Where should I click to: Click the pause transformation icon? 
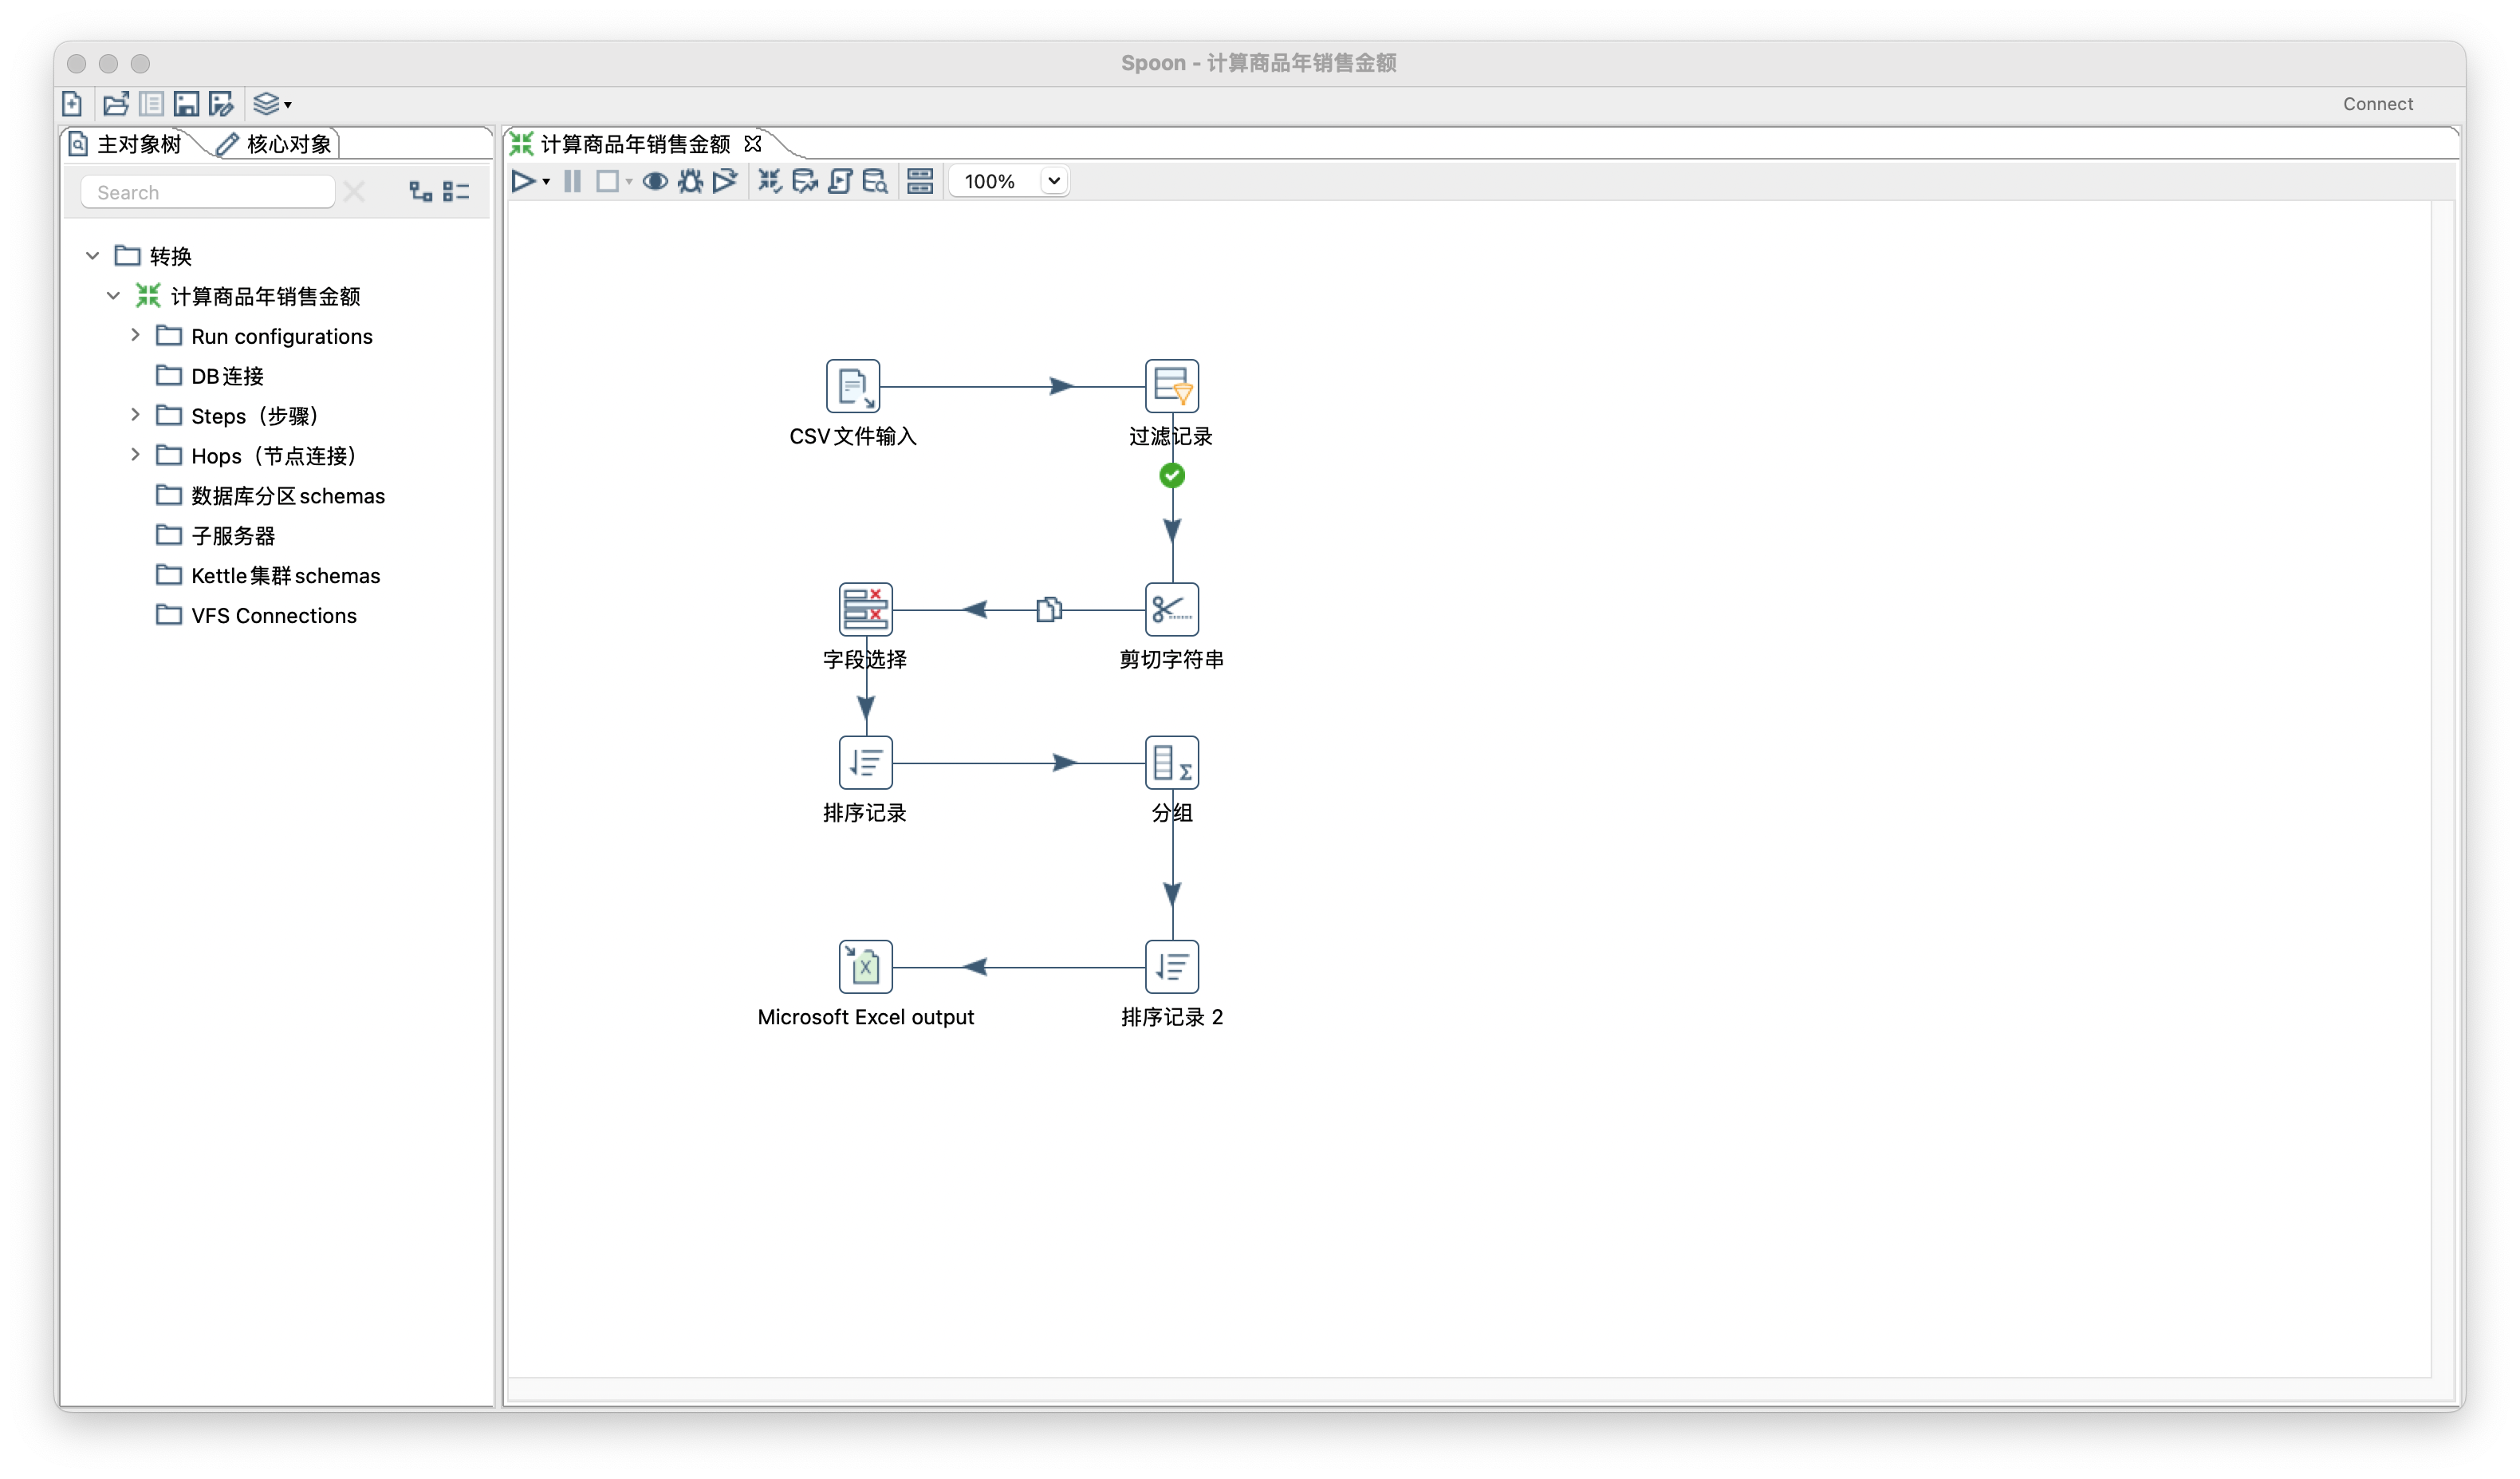pyautogui.click(x=572, y=181)
